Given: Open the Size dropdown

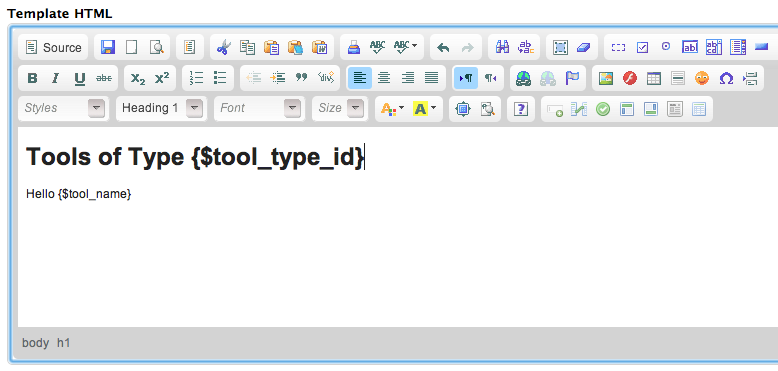Looking at the screenshot, I should point(339,108).
